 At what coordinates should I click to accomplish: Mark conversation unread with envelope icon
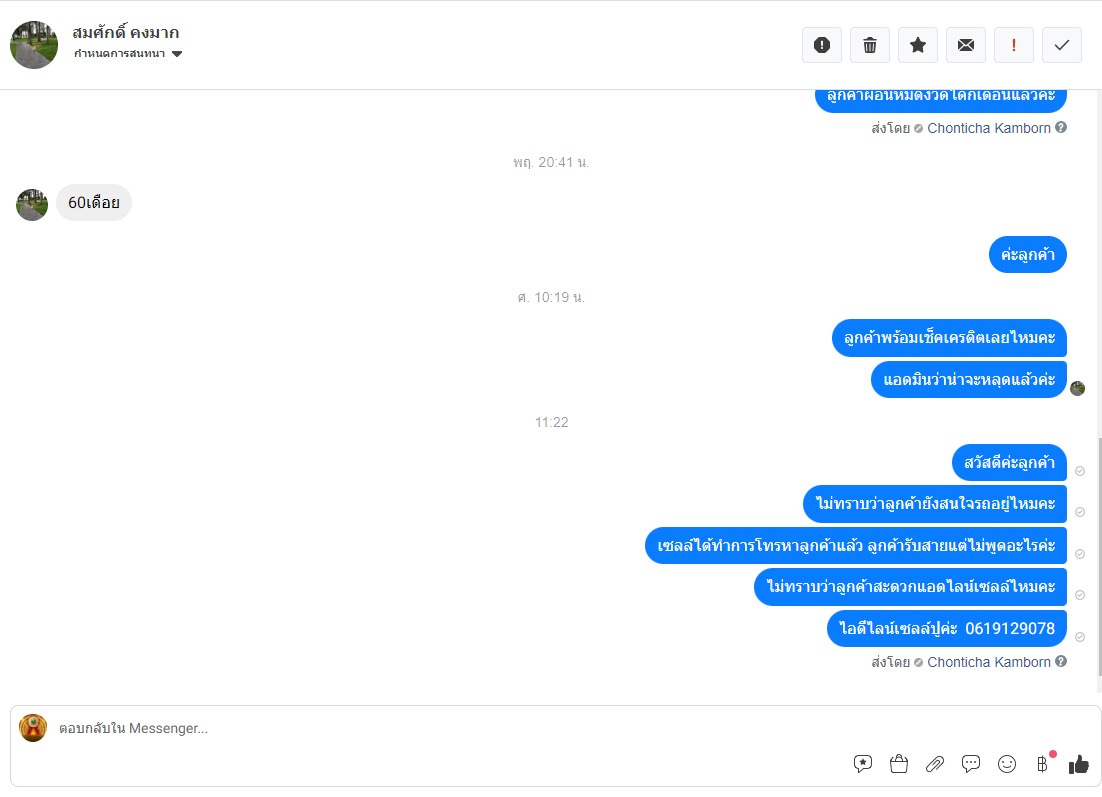point(966,45)
